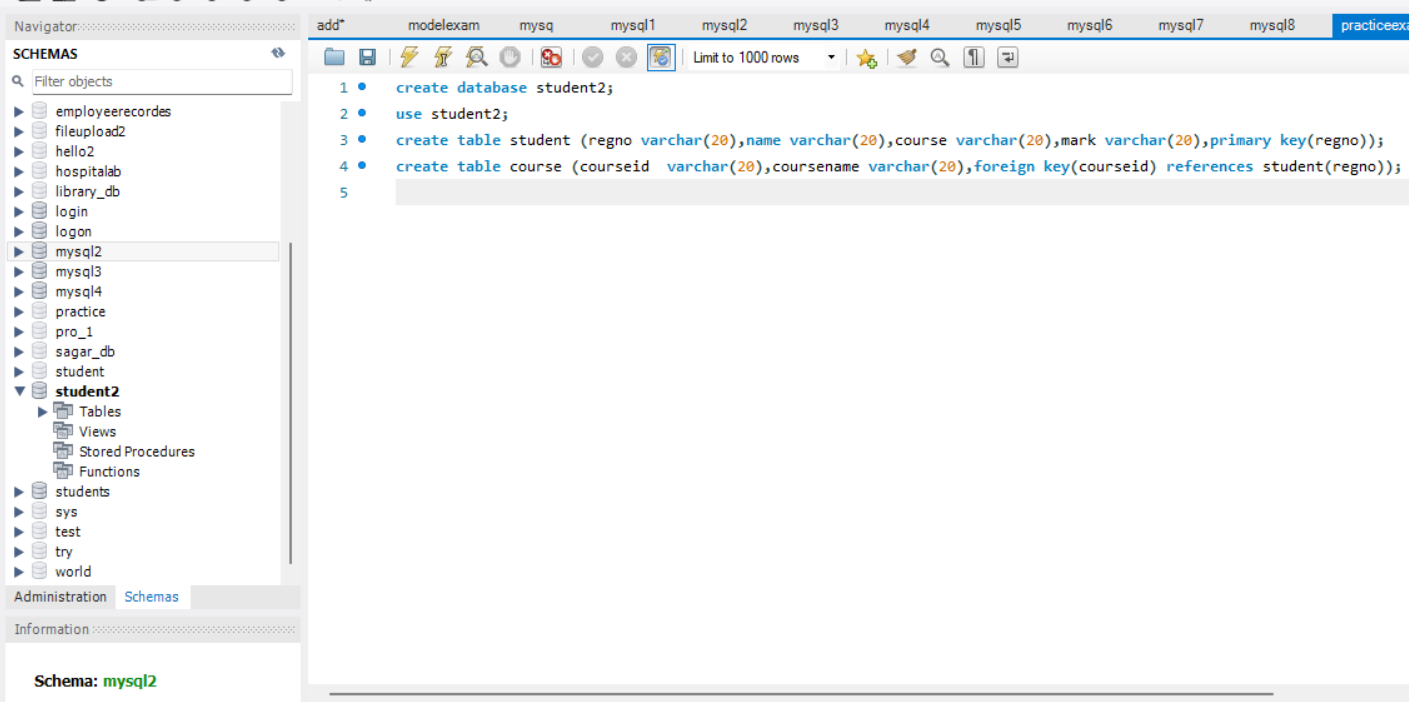Open the Explain query plan icon

pos(476,57)
